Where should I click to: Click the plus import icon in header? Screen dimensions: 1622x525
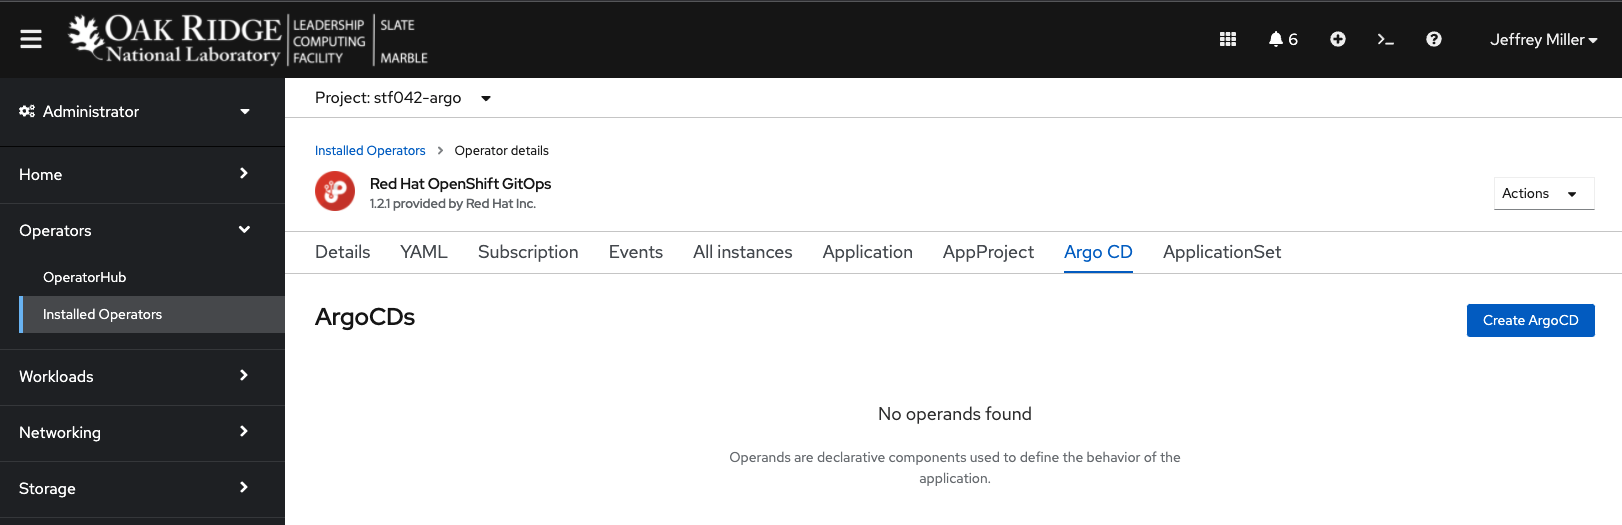(x=1337, y=39)
